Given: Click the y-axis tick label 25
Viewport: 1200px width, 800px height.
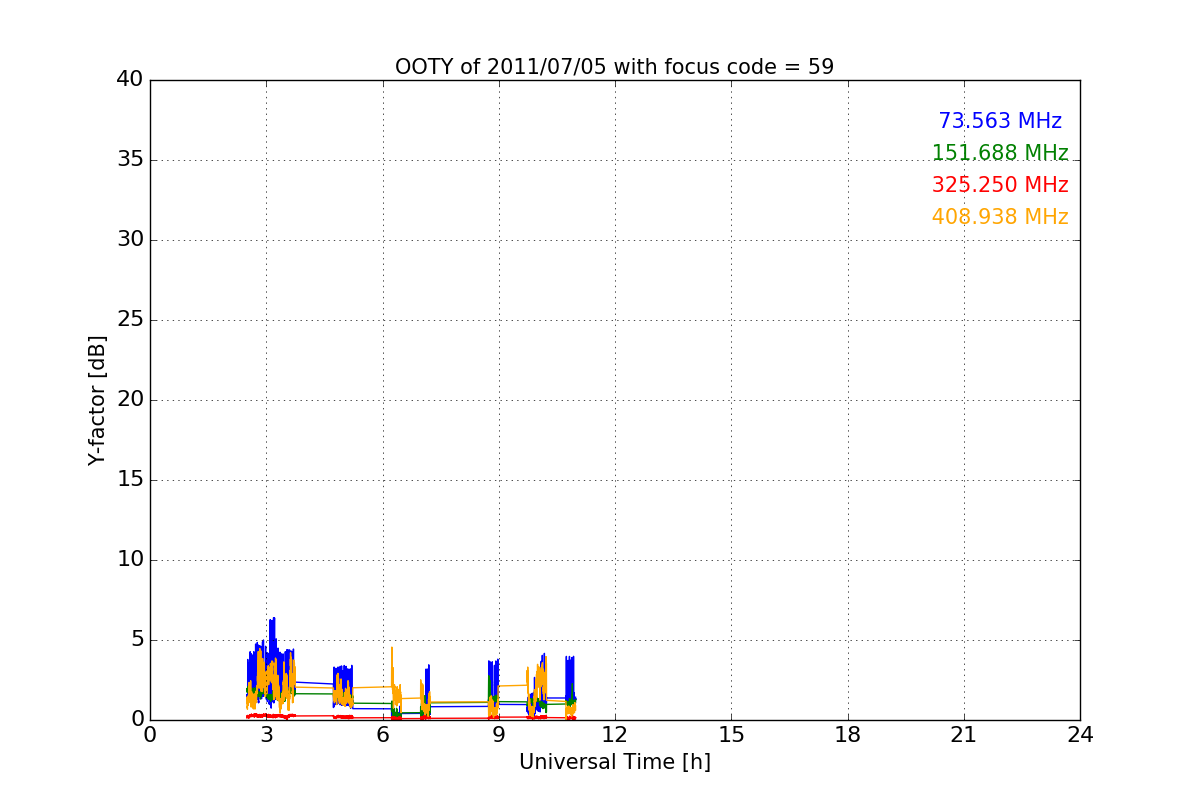Looking at the screenshot, I should click(x=130, y=320).
